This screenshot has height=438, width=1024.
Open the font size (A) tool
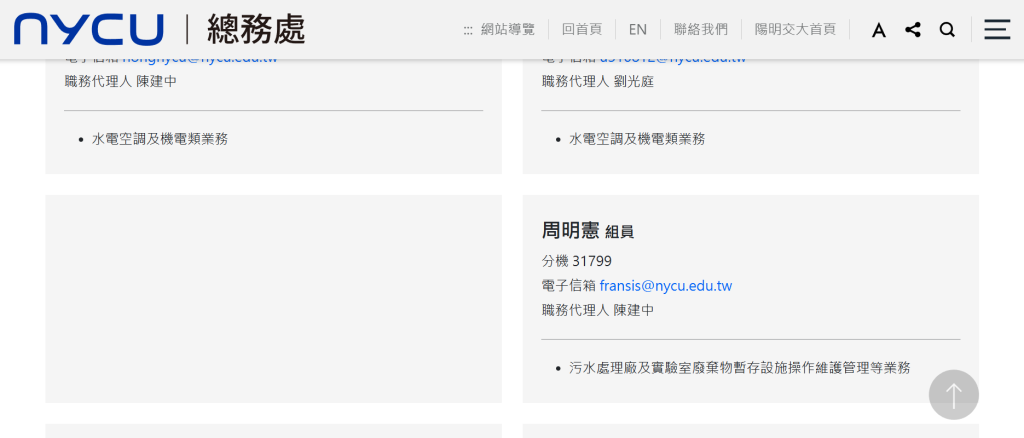pos(878,30)
